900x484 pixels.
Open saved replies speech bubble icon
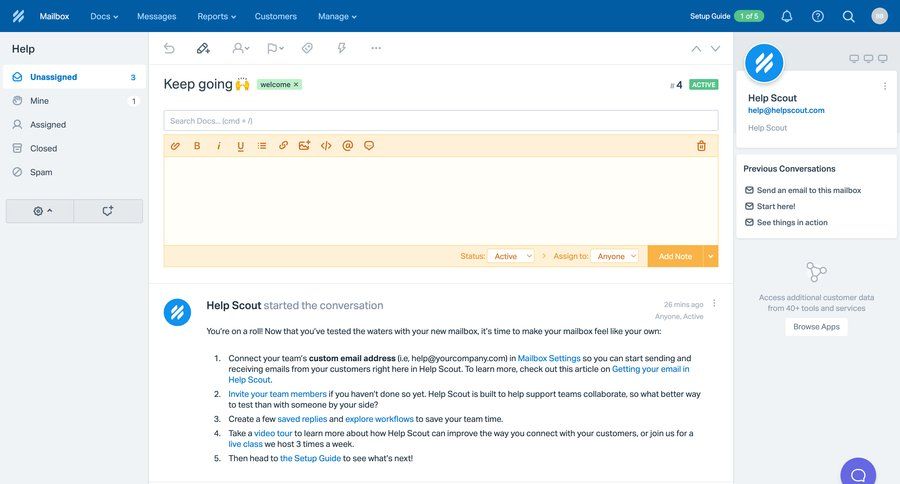click(x=369, y=146)
